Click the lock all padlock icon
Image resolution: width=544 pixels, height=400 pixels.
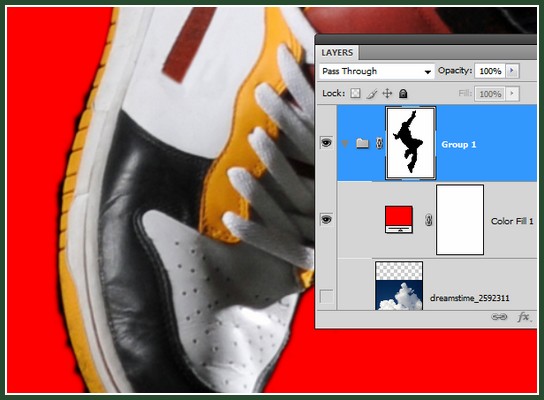pyautogui.click(x=403, y=93)
